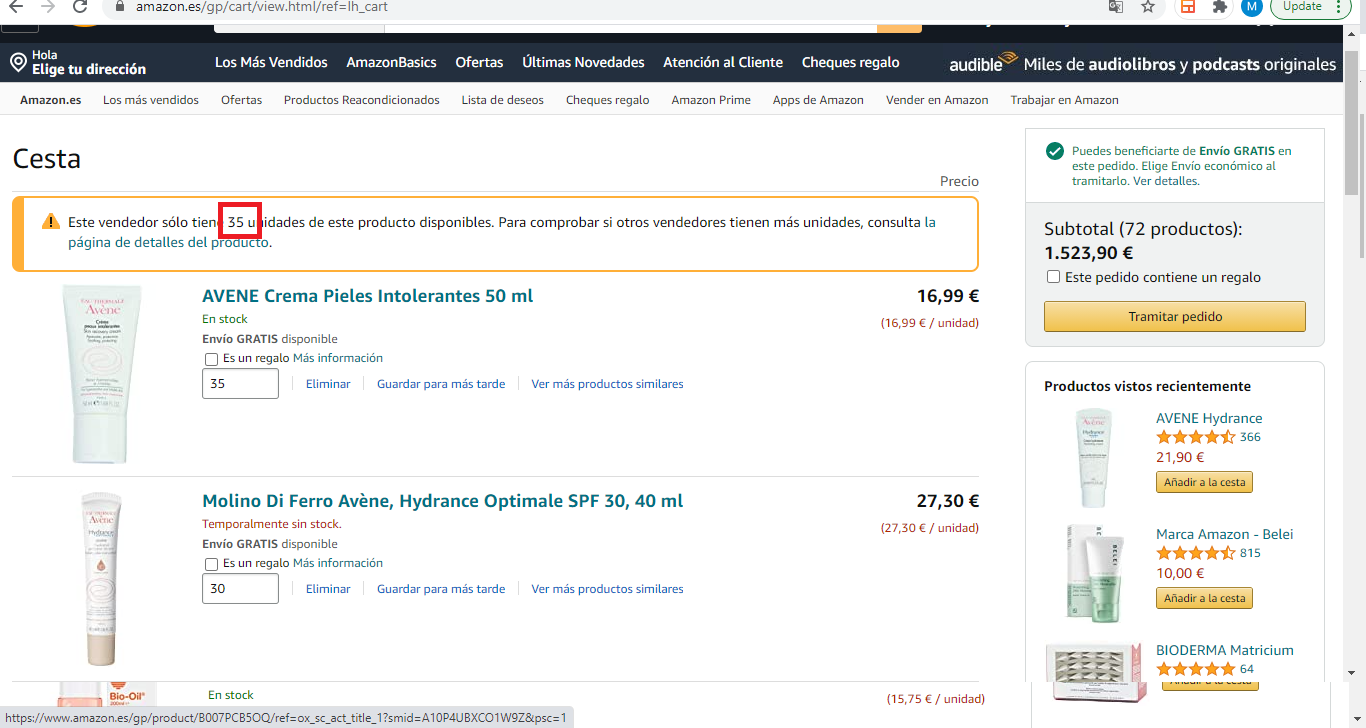Image resolution: width=1366 pixels, height=728 pixels.
Task: Click Amazon.es in the white sub-navigation bar
Action: click(x=50, y=100)
